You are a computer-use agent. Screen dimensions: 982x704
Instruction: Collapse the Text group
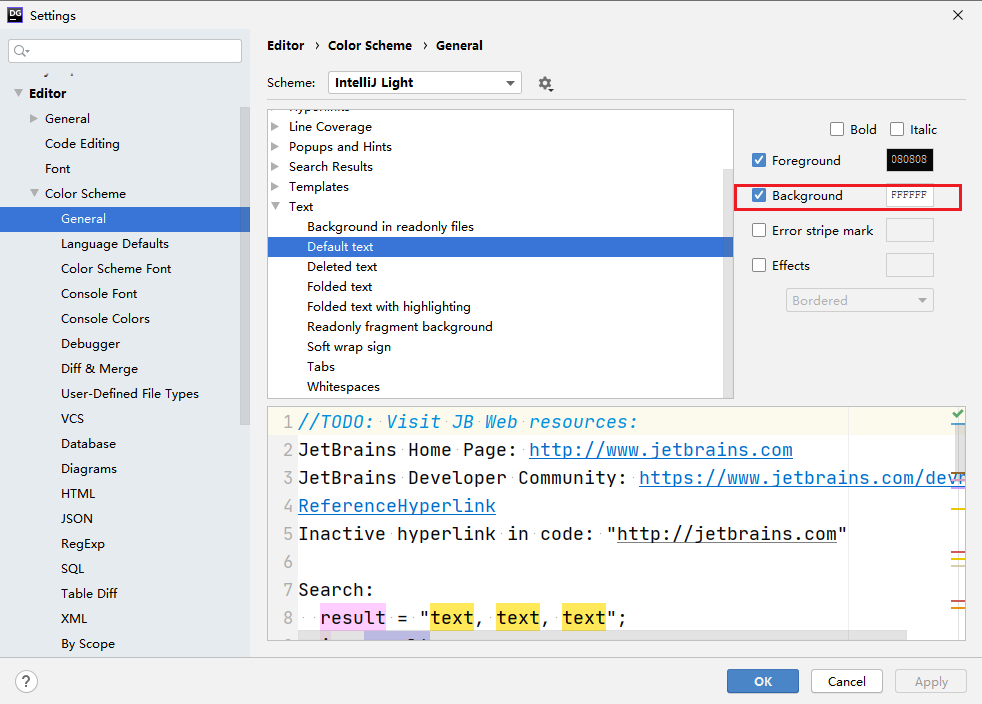(276, 206)
